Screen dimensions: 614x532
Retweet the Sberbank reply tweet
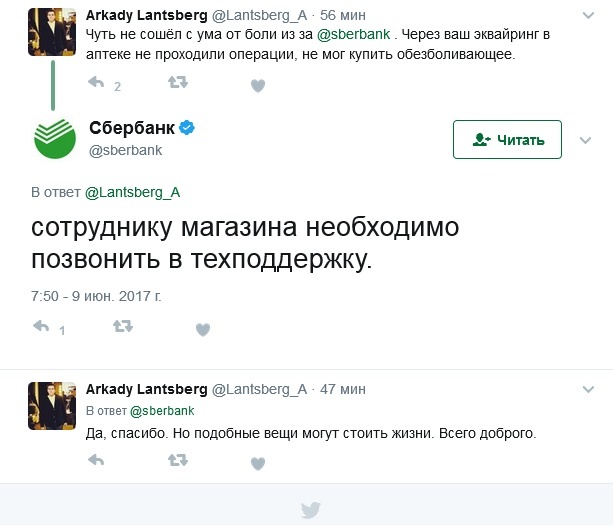coord(123,327)
